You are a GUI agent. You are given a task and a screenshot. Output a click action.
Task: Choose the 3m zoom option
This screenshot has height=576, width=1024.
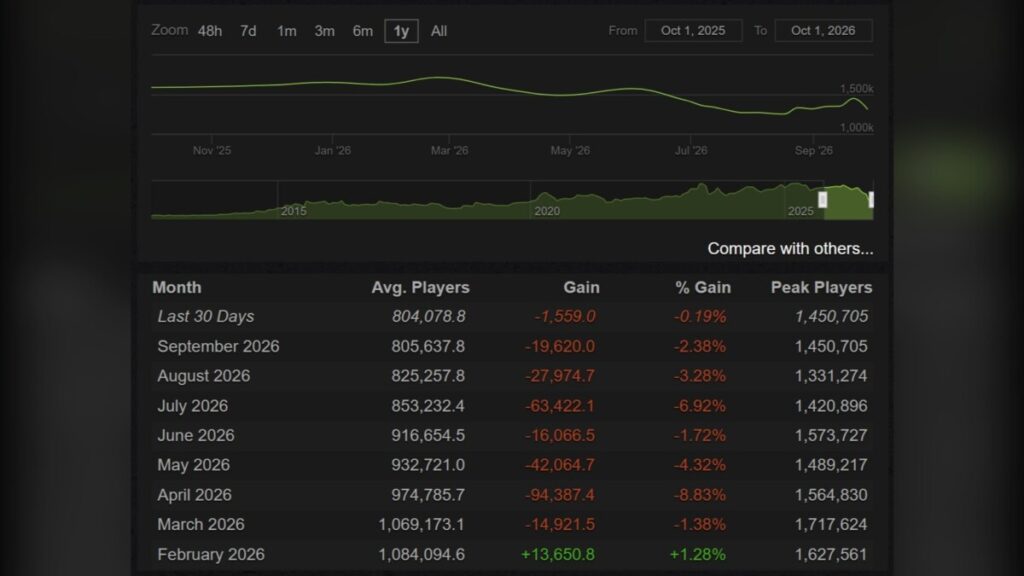[x=325, y=31]
